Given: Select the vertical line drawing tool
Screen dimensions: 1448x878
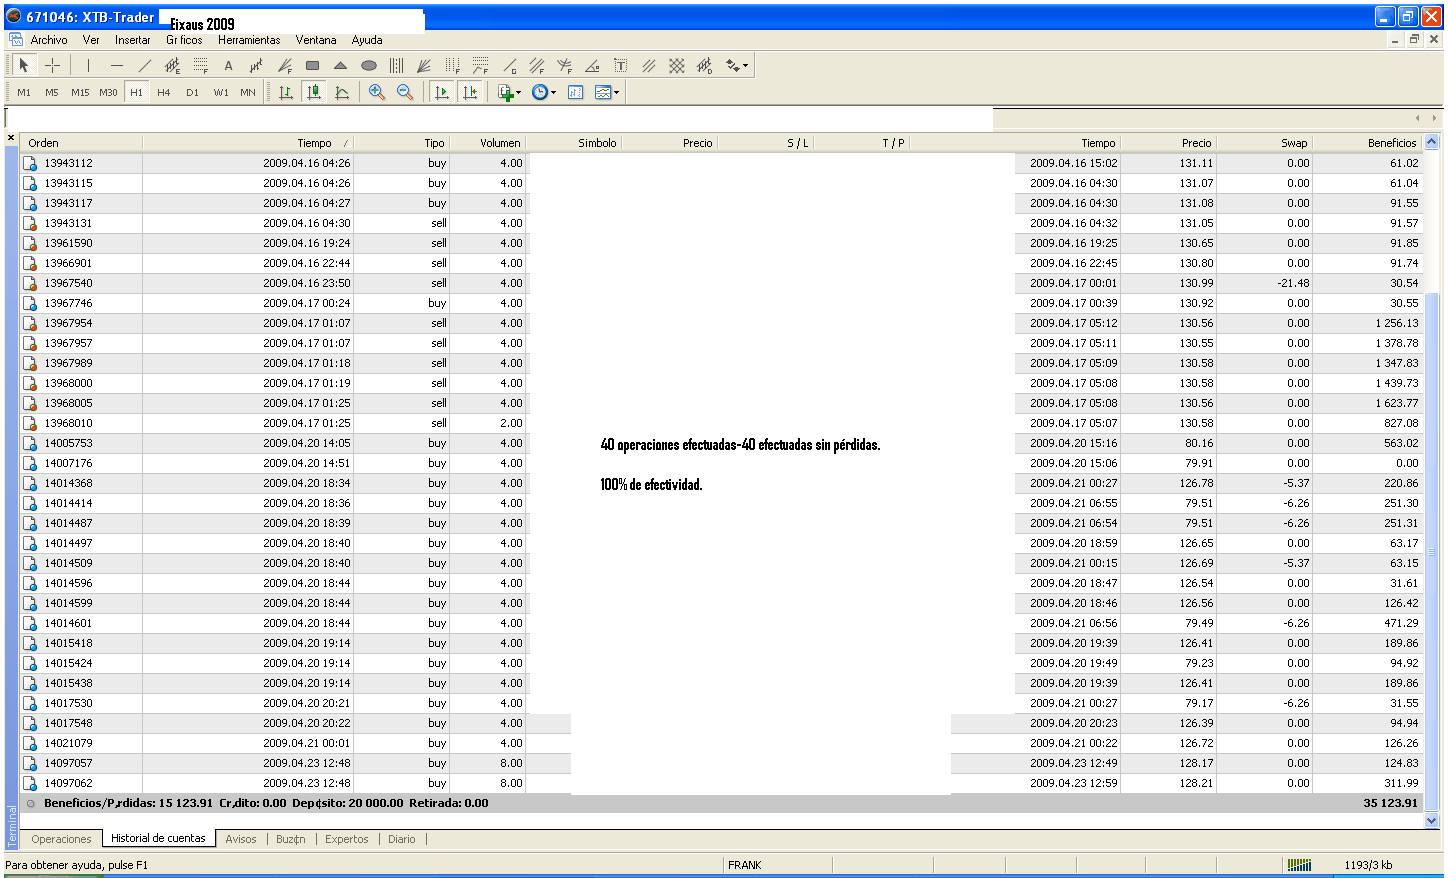Looking at the screenshot, I should 88,66.
